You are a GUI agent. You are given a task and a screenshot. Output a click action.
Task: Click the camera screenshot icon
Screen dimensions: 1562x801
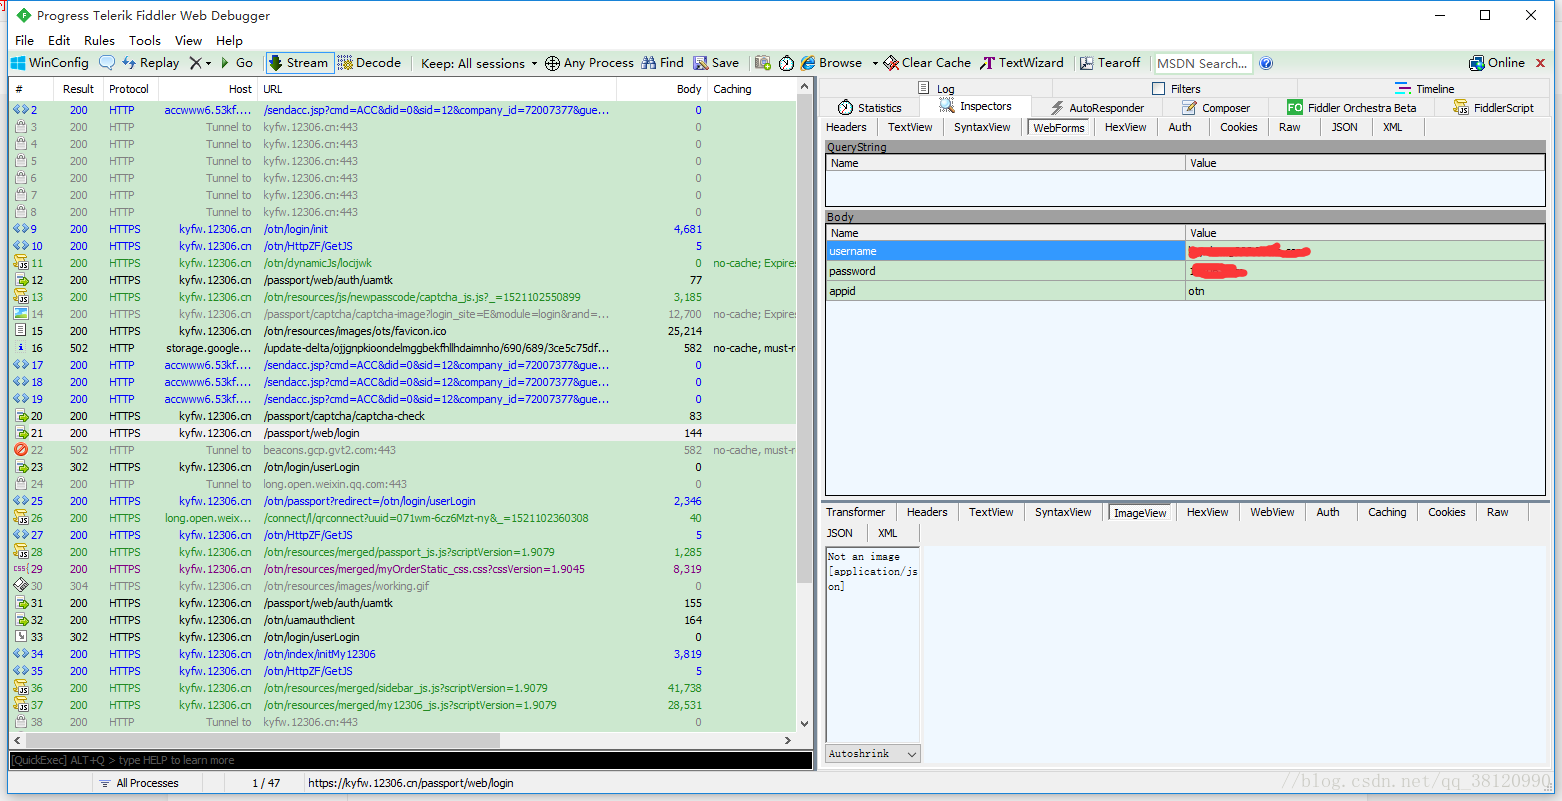tap(763, 63)
